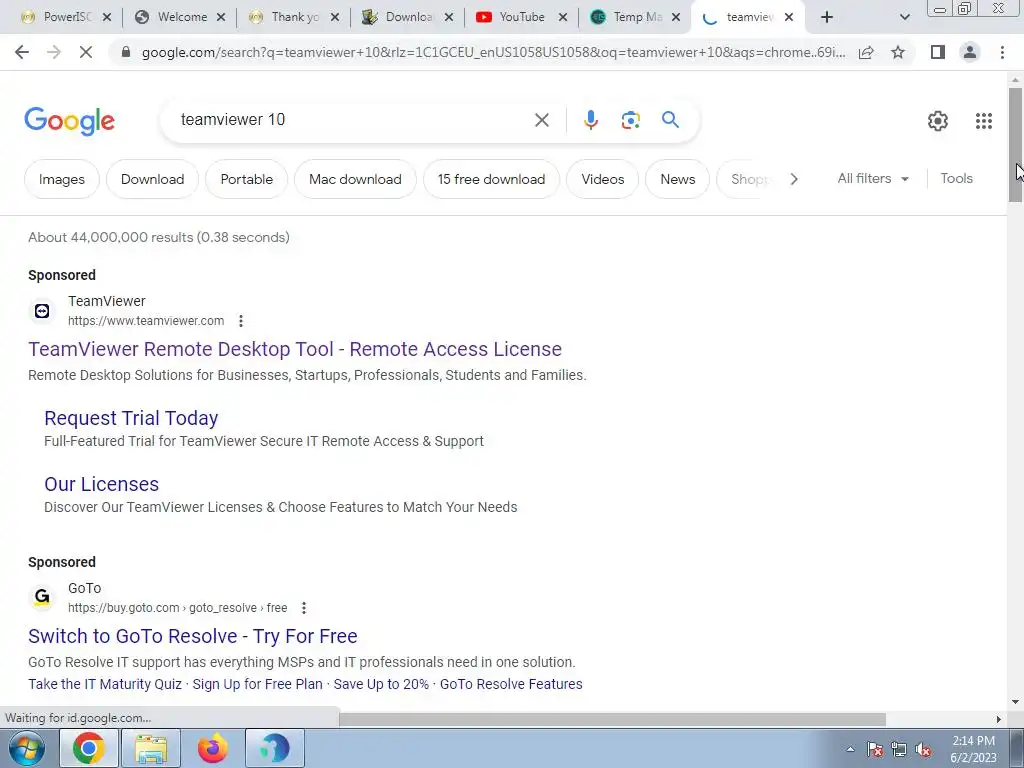Image resolution: width=1024 pixels, height=768 pixels.
Task: Open the Chrome profile avatar
Action: pos(970,52)
